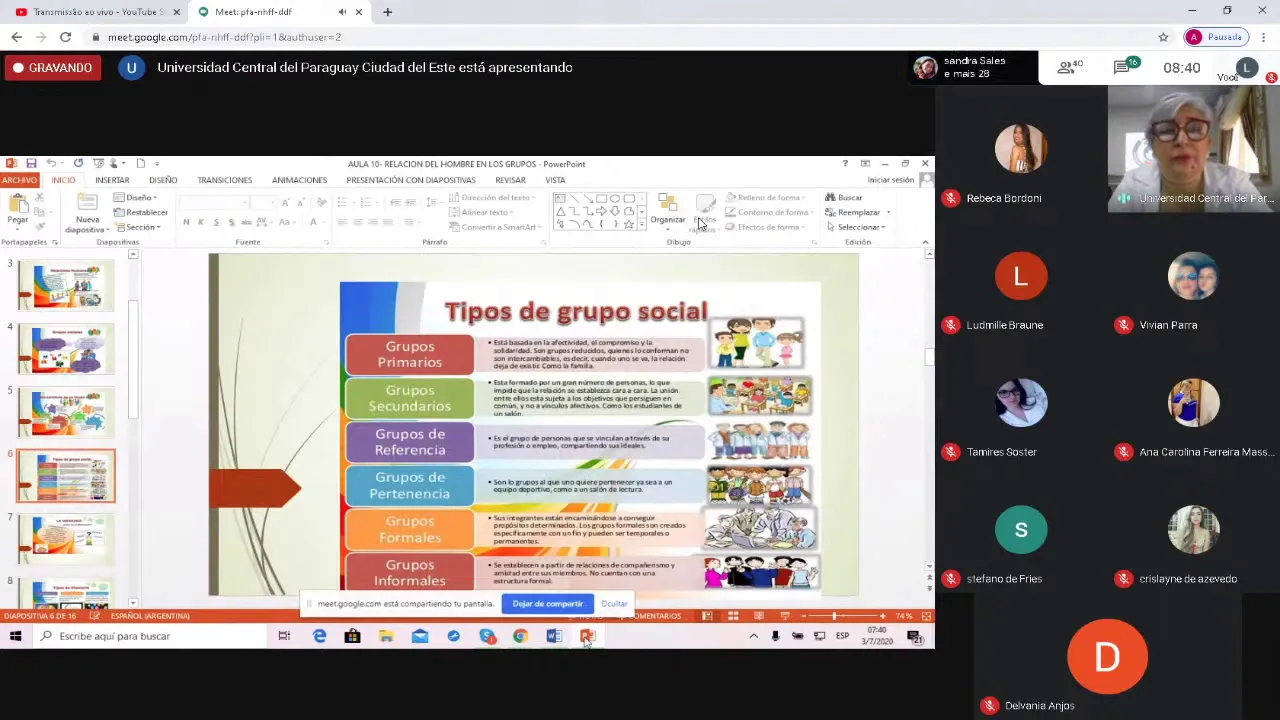Viewport: 1280px width, 720px height.
Task: Open the ARCHIVO tab
Action: coord(19,180)
